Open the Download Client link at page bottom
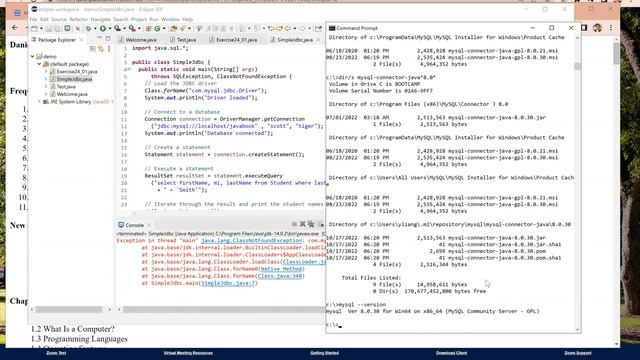Viewport: 640px width, 360px height. (x=451, y=353)
